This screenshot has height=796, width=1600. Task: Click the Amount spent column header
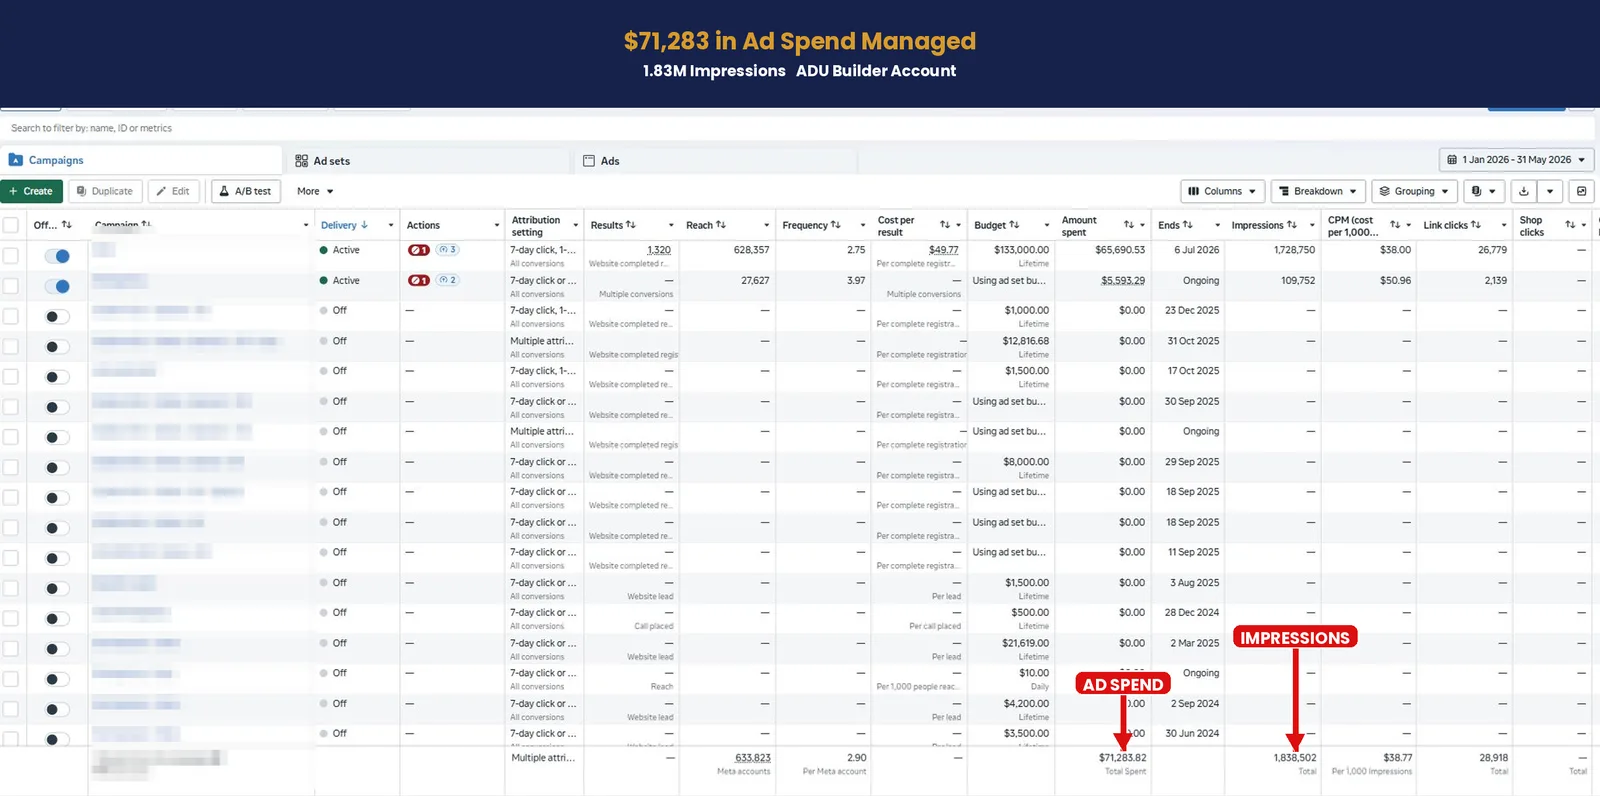pos(1078,226)
